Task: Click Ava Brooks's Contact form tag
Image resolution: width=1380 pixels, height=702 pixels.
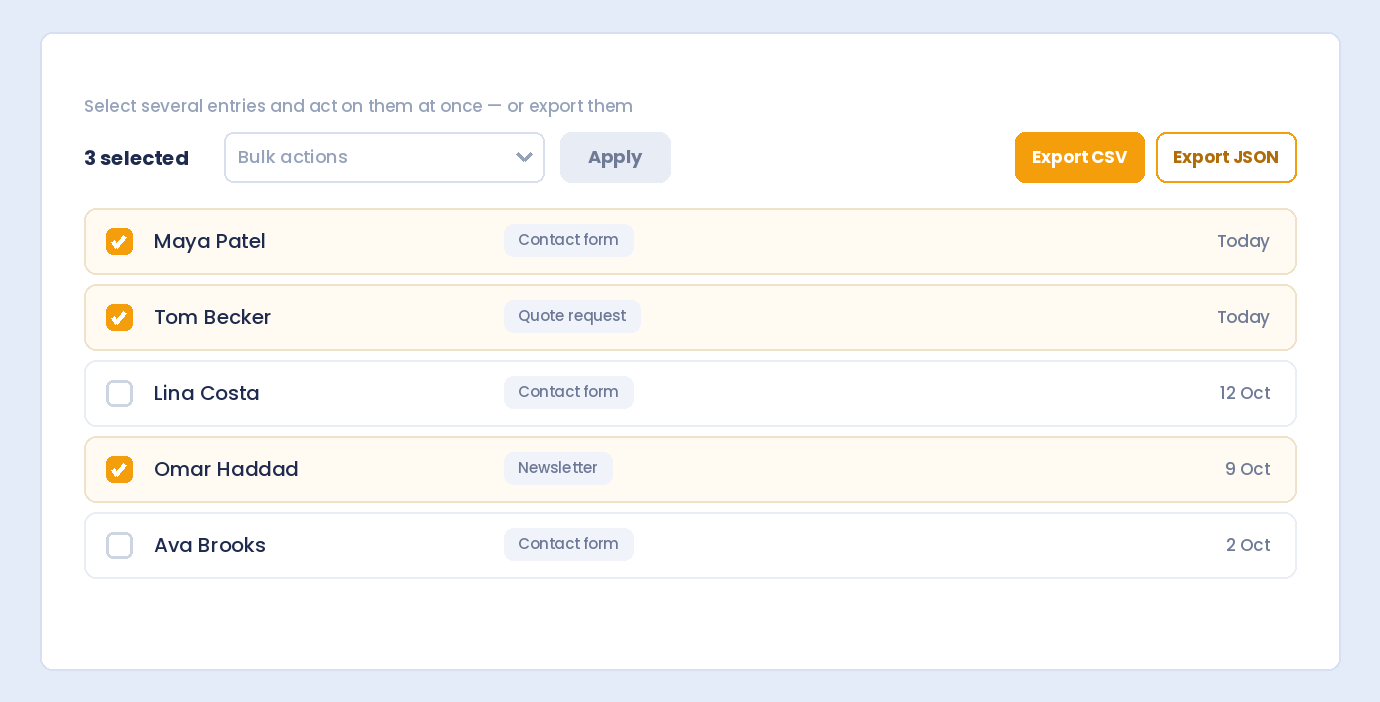Action: 568,544
